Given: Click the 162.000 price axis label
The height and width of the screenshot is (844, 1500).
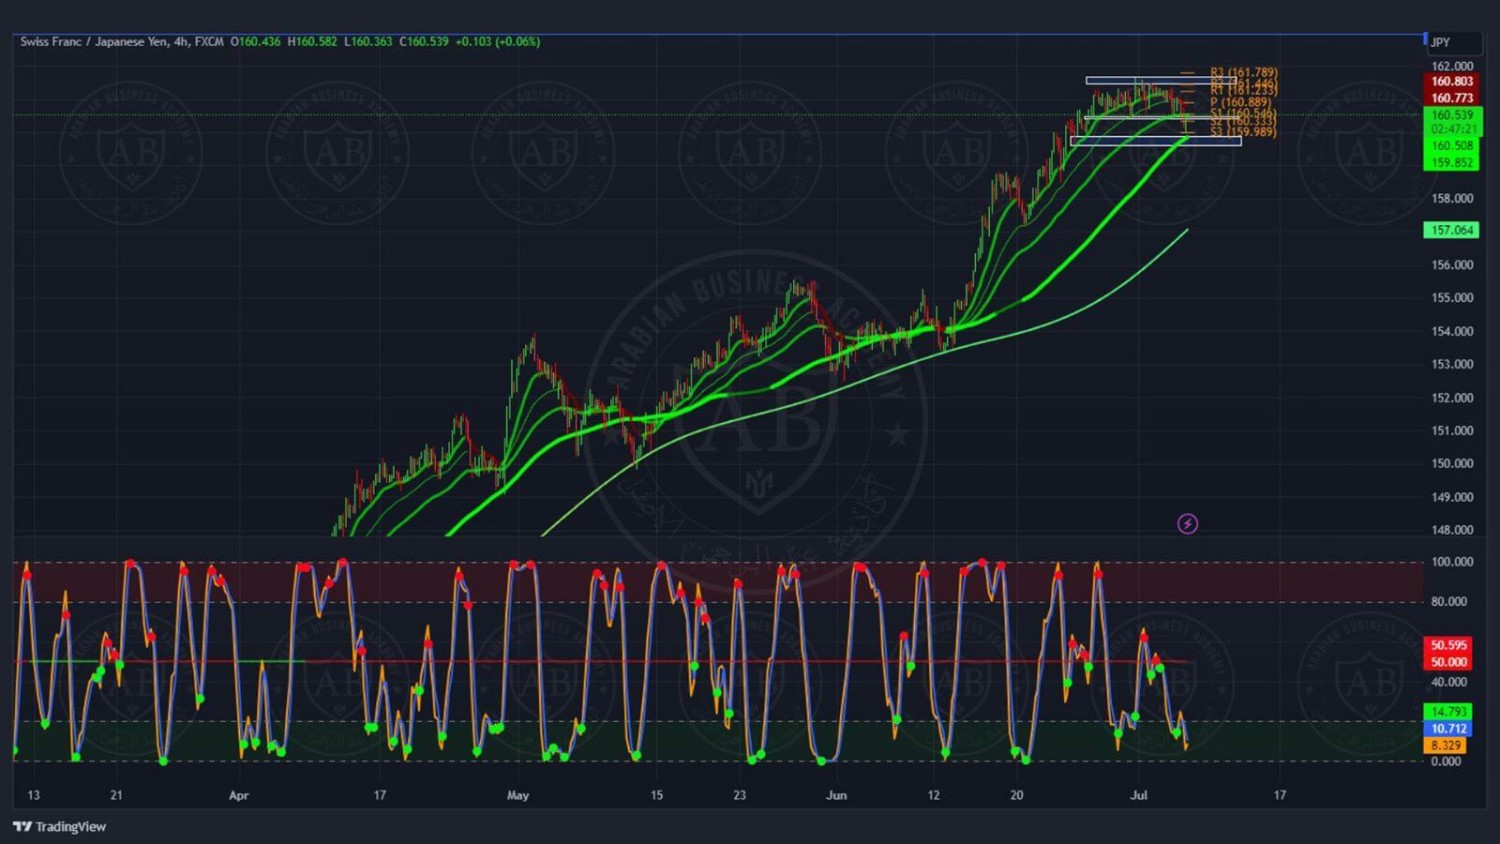Looking at the screenshot, I should (1452, 66).
